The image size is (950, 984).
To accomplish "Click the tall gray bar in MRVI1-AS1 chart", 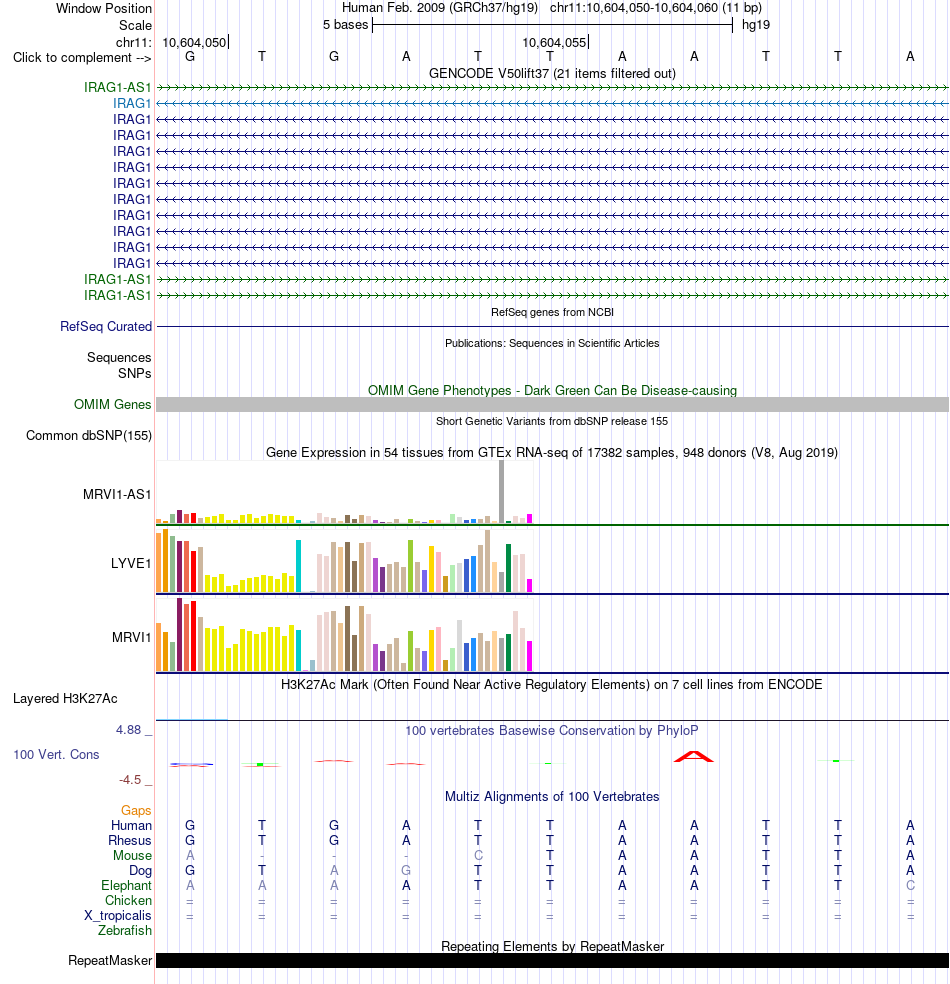I will click(x=501, y=491).
